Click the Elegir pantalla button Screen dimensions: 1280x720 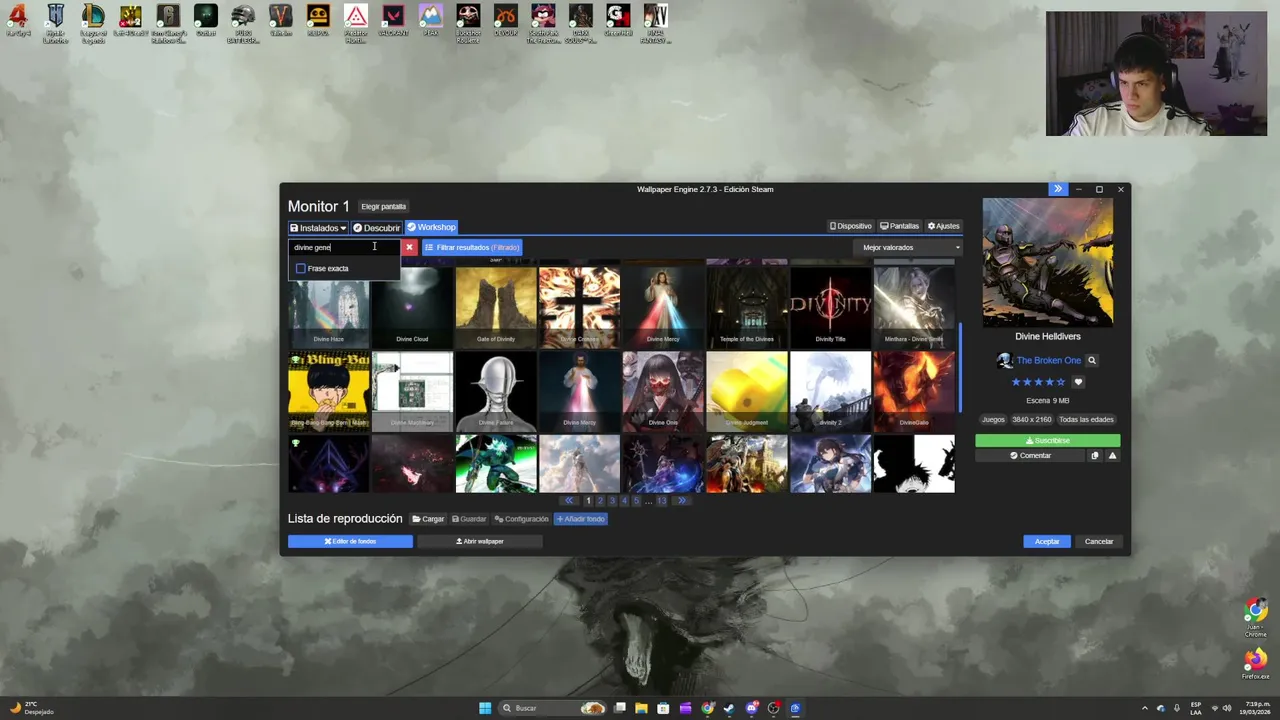point(383,207)
